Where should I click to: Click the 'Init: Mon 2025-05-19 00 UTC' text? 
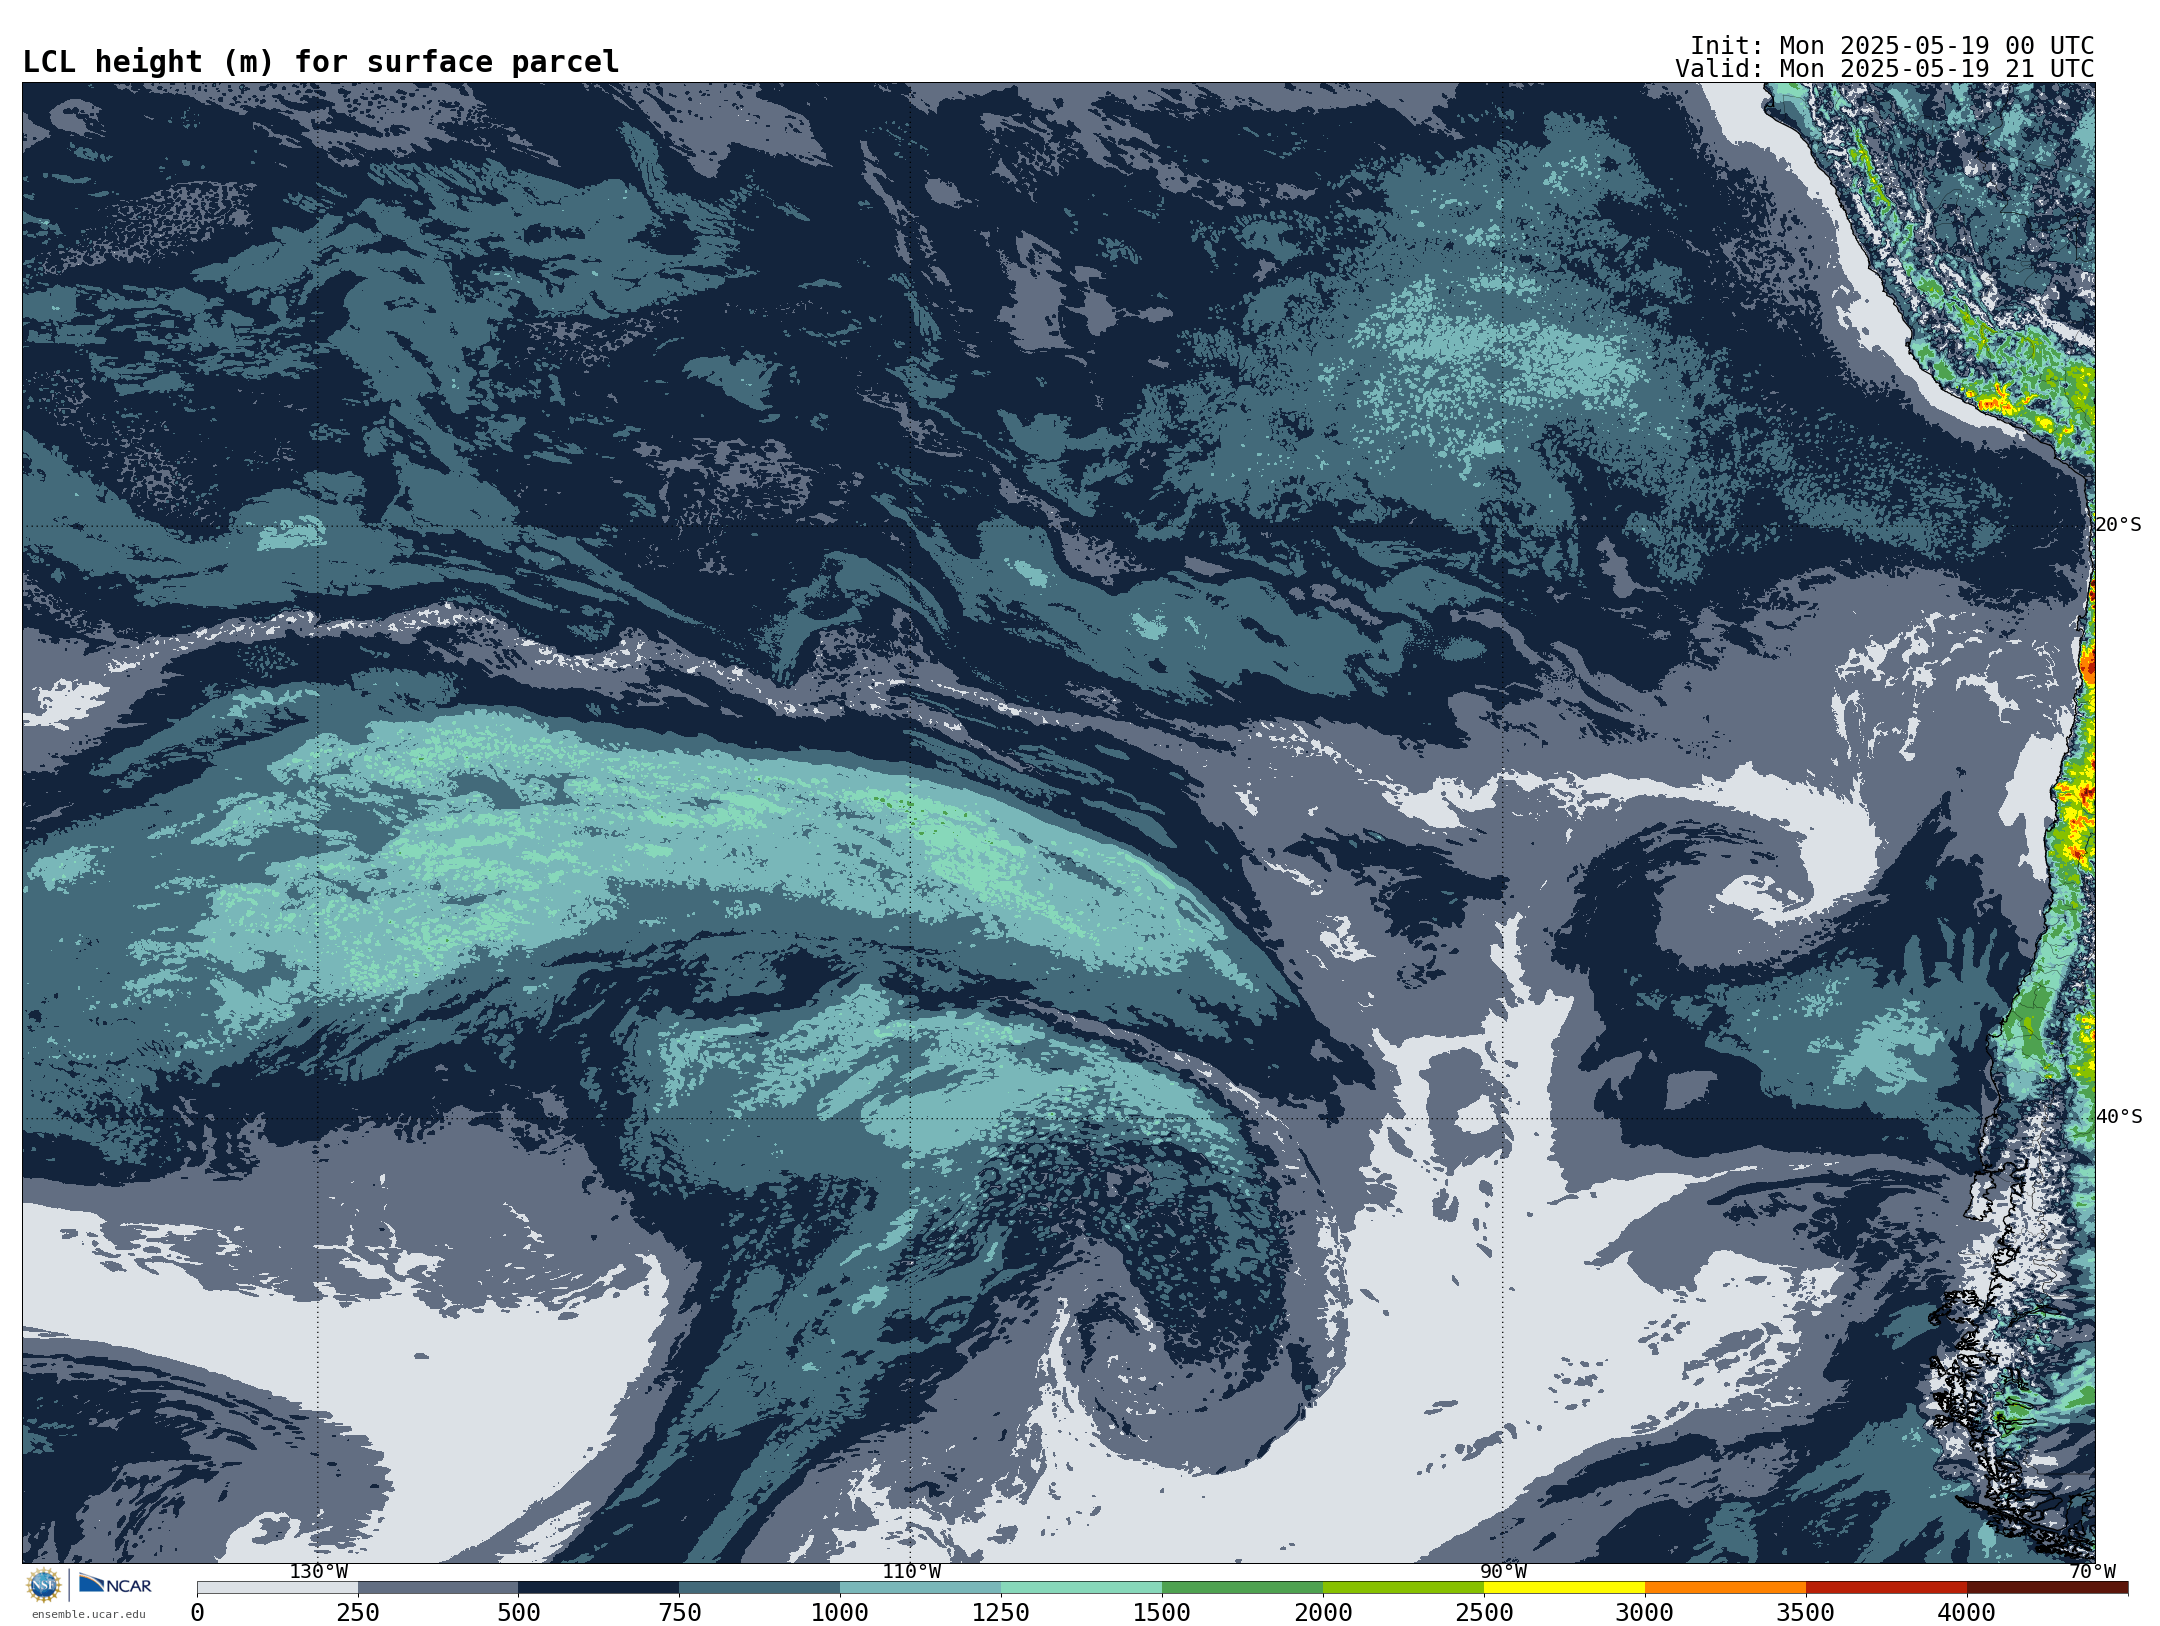1892,46
